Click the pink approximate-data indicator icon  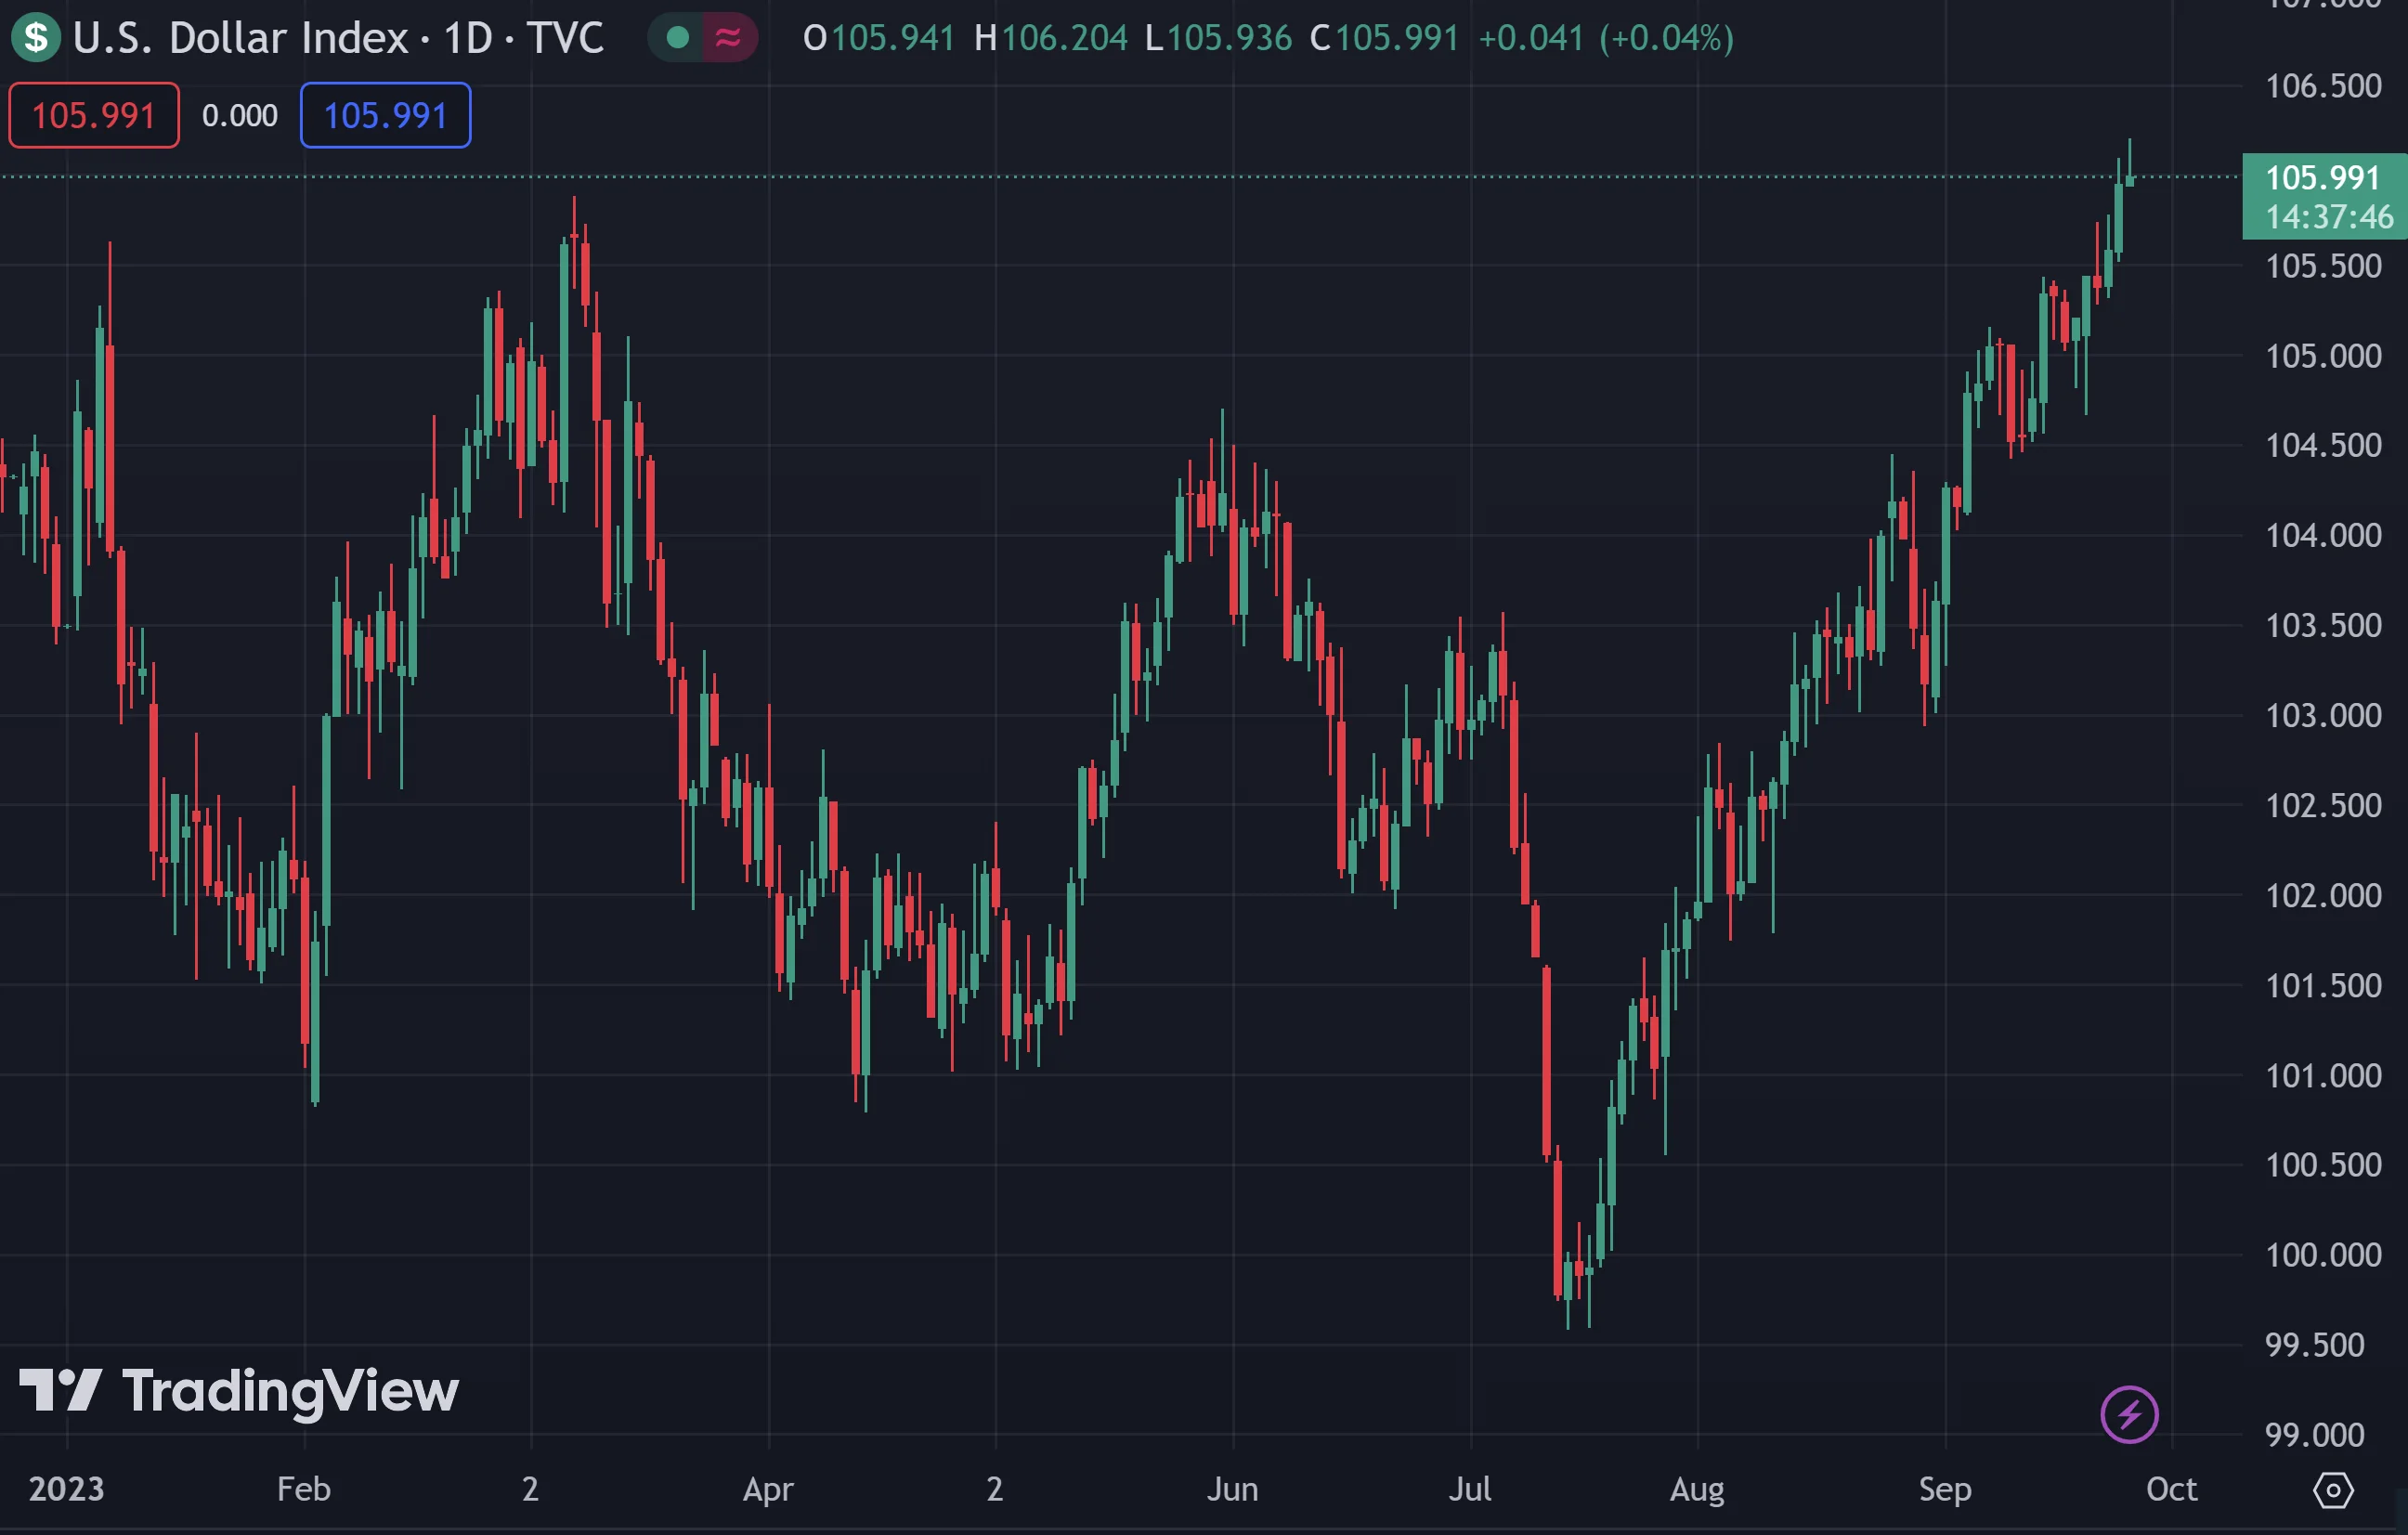728,38
